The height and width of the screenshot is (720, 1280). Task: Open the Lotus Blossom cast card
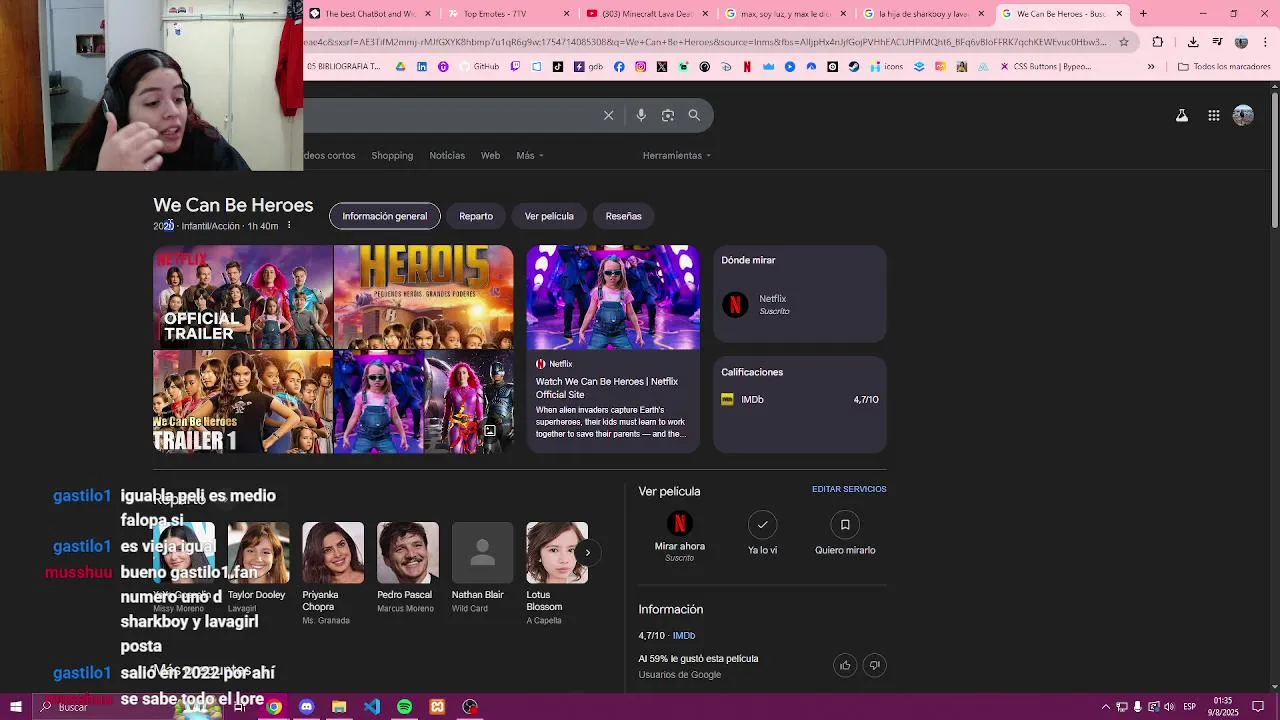(557, 573)
